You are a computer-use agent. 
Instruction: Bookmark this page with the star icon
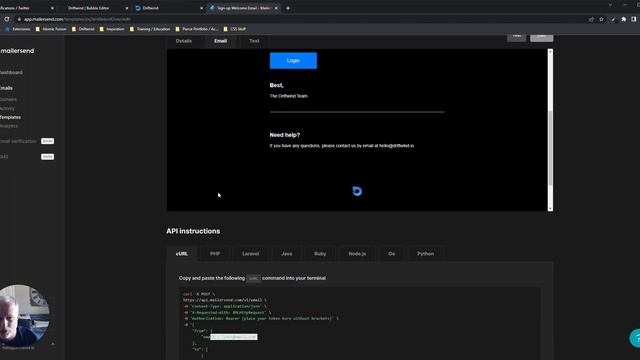pos(601,19)
